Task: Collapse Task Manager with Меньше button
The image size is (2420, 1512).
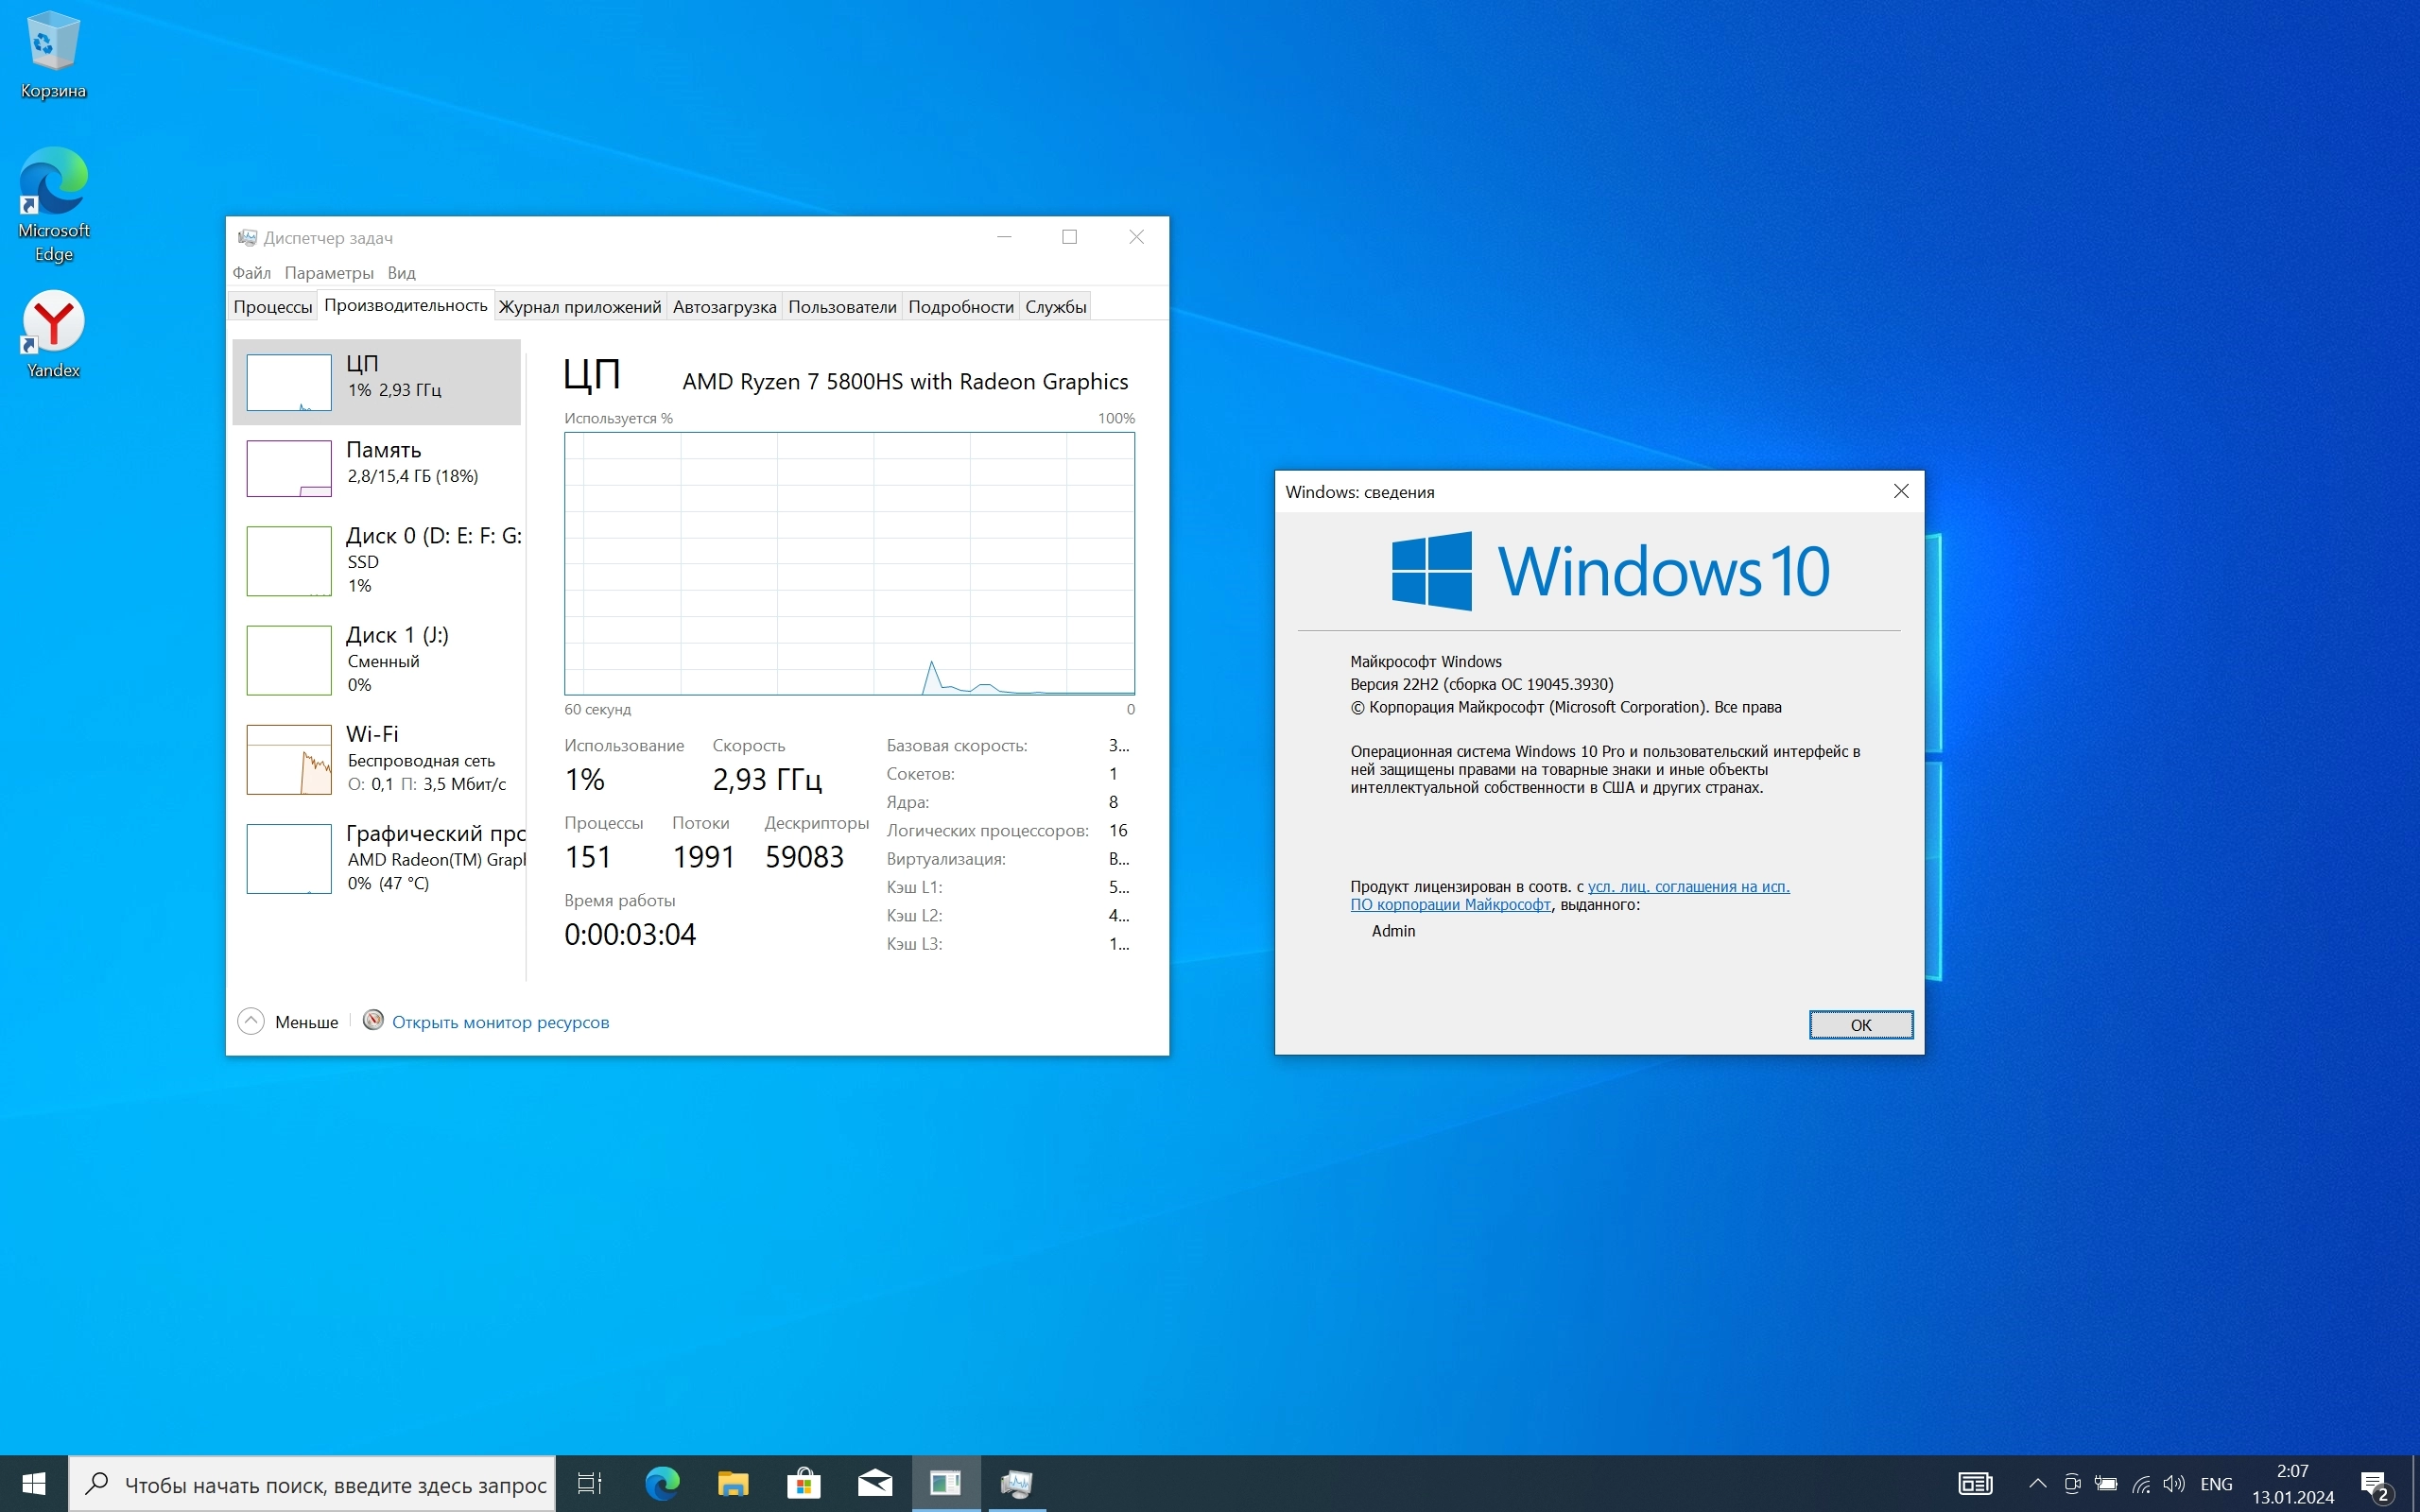Action: pos(289,1021)
